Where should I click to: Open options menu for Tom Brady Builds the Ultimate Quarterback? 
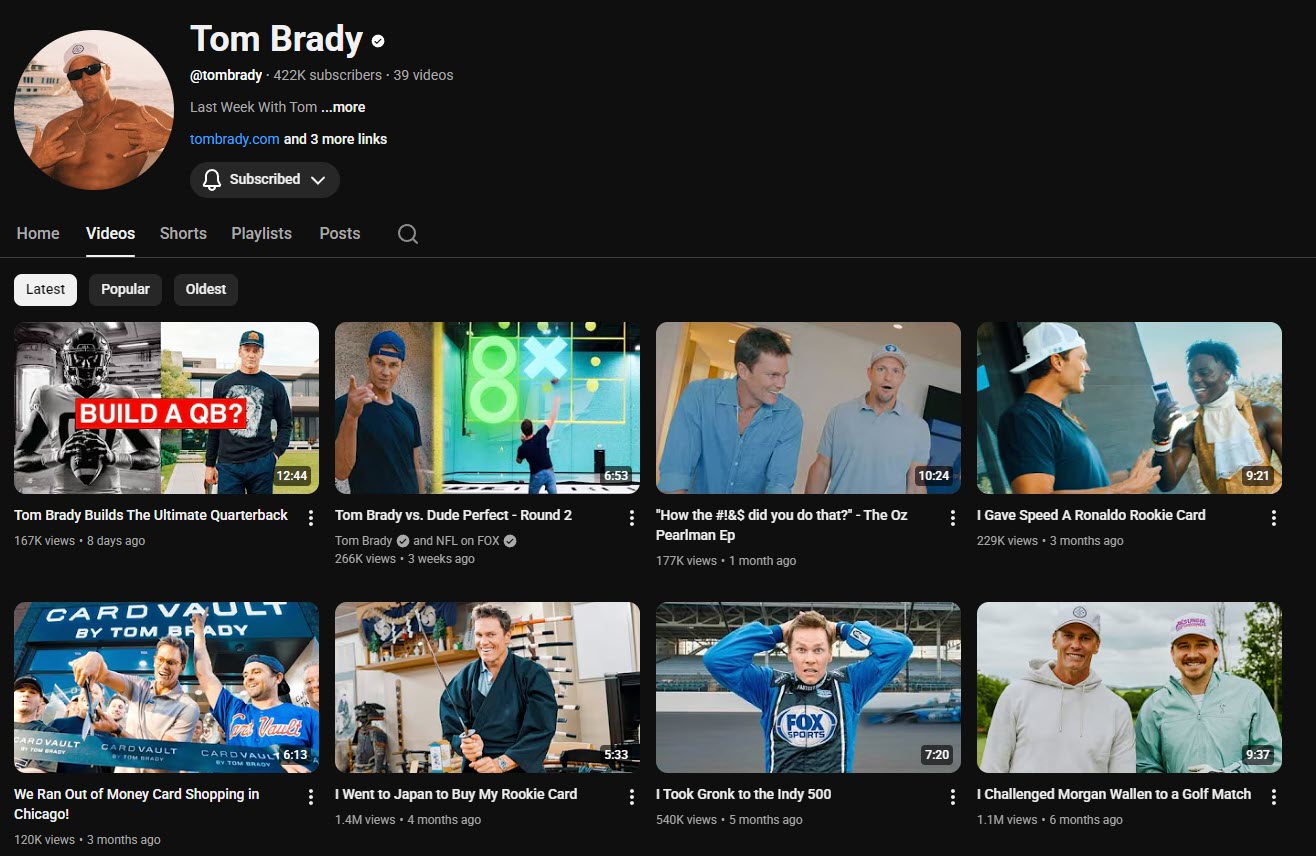coord(311,518)
